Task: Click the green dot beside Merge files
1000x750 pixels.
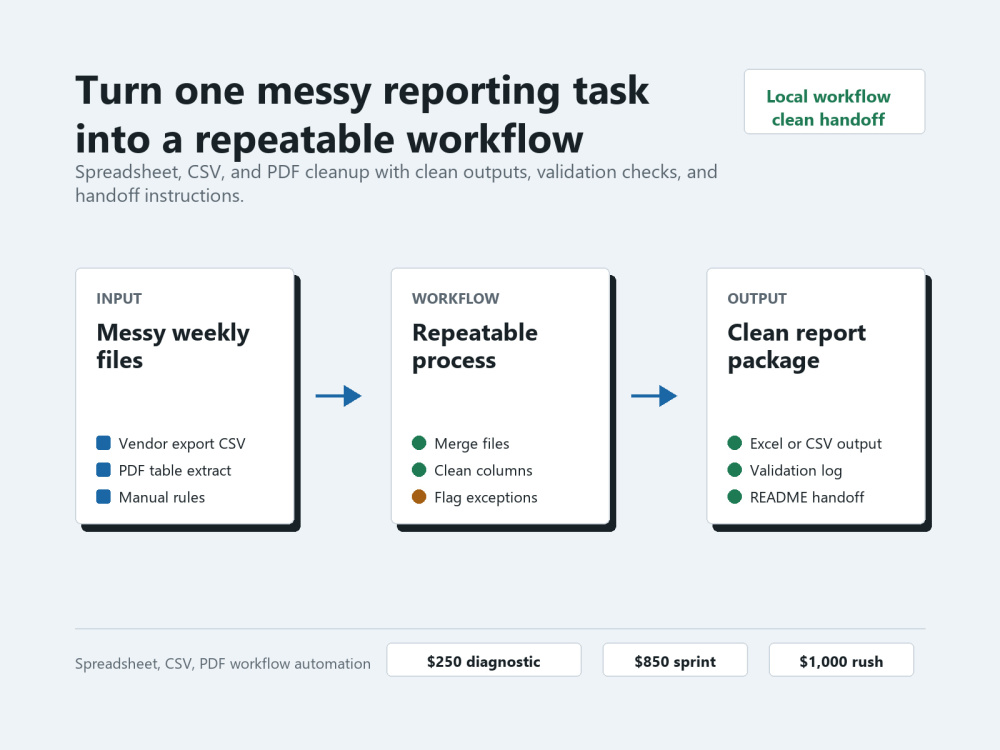Action: pyautogui.click(x=419, y=443)
